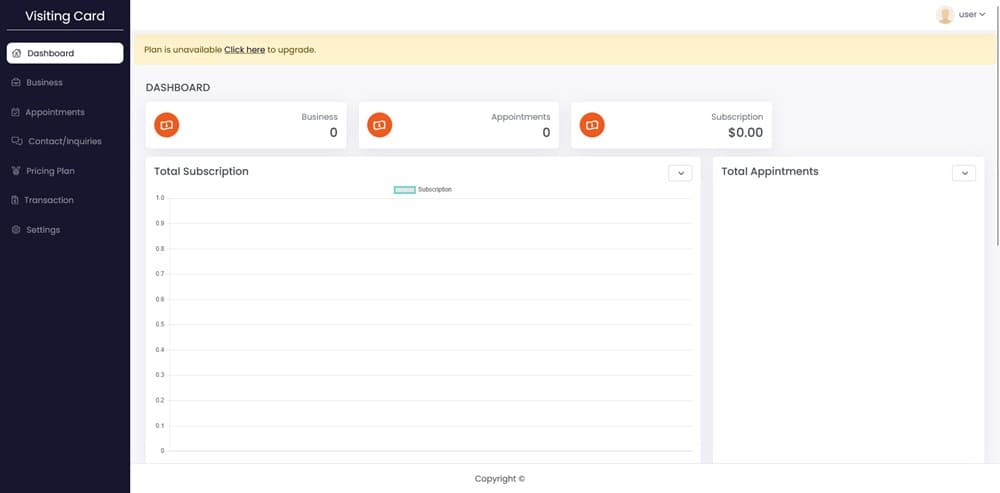Go to the Transaction menu item
The image size is (1000, 493).
point(49,200)
